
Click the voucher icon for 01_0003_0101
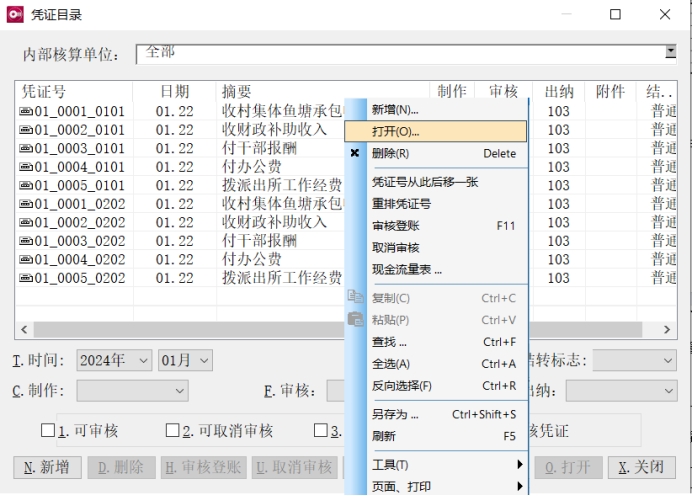[x=27, y=148]
